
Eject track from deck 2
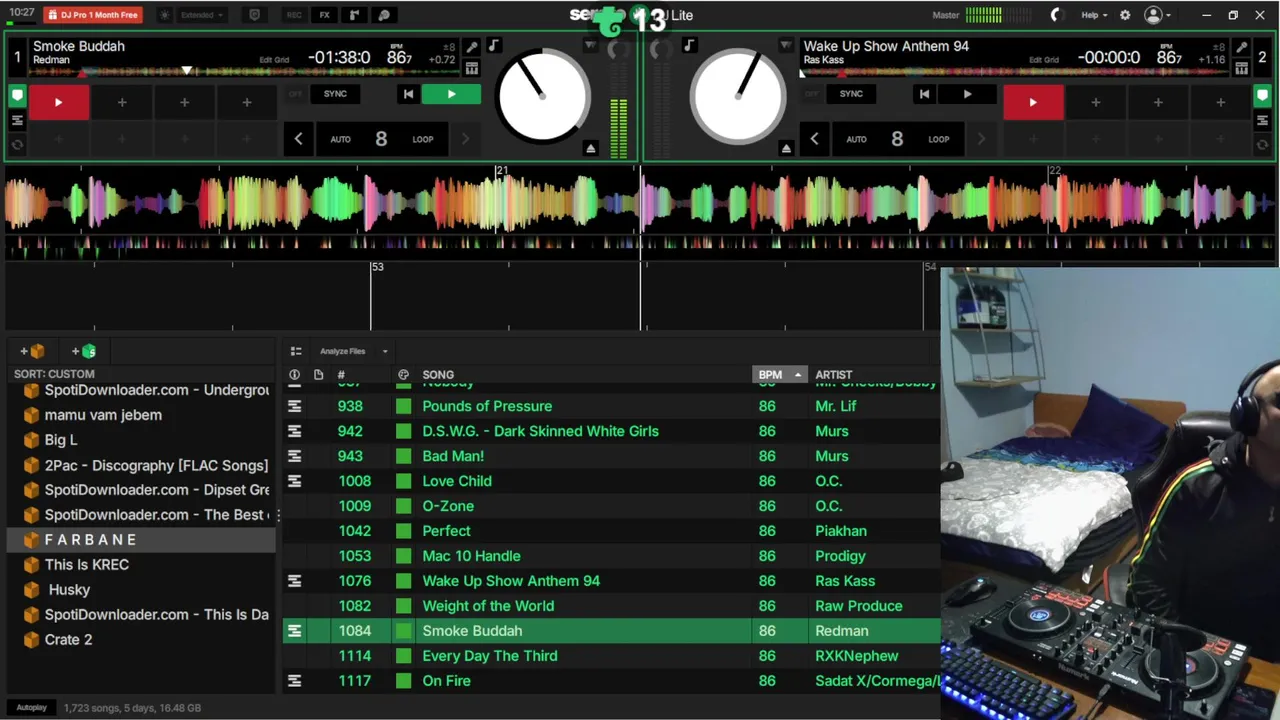pos(786,148)
